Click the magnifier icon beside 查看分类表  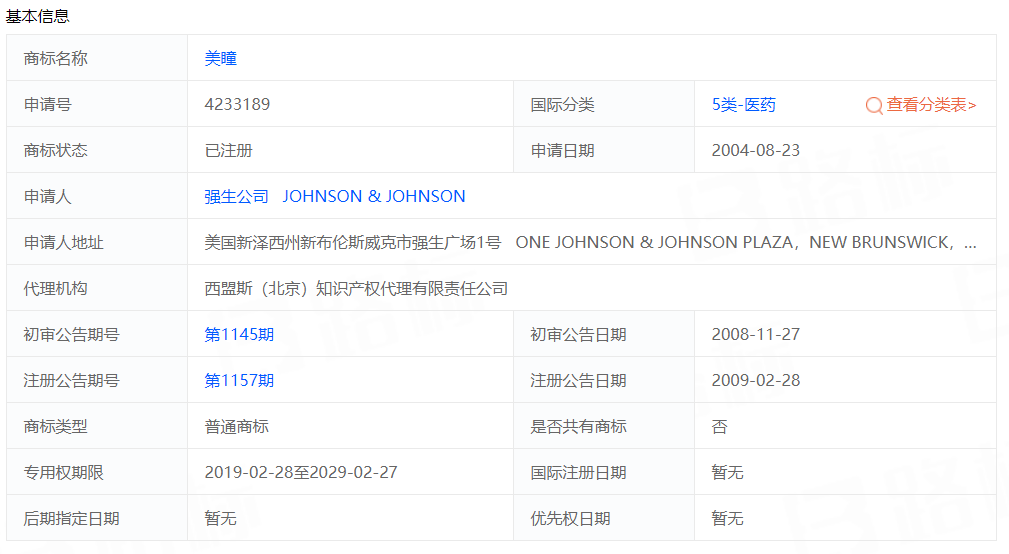coord(874,106)
